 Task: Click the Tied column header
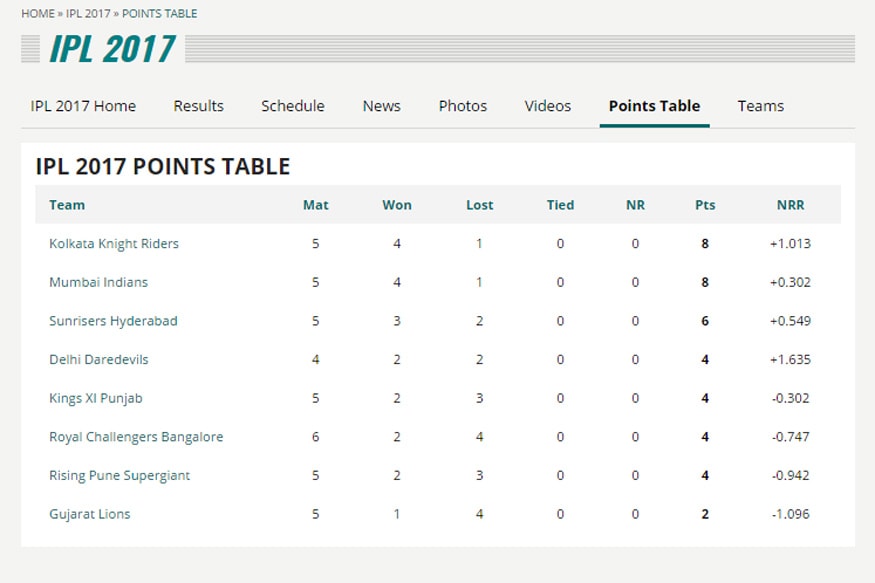pos(560,205)
